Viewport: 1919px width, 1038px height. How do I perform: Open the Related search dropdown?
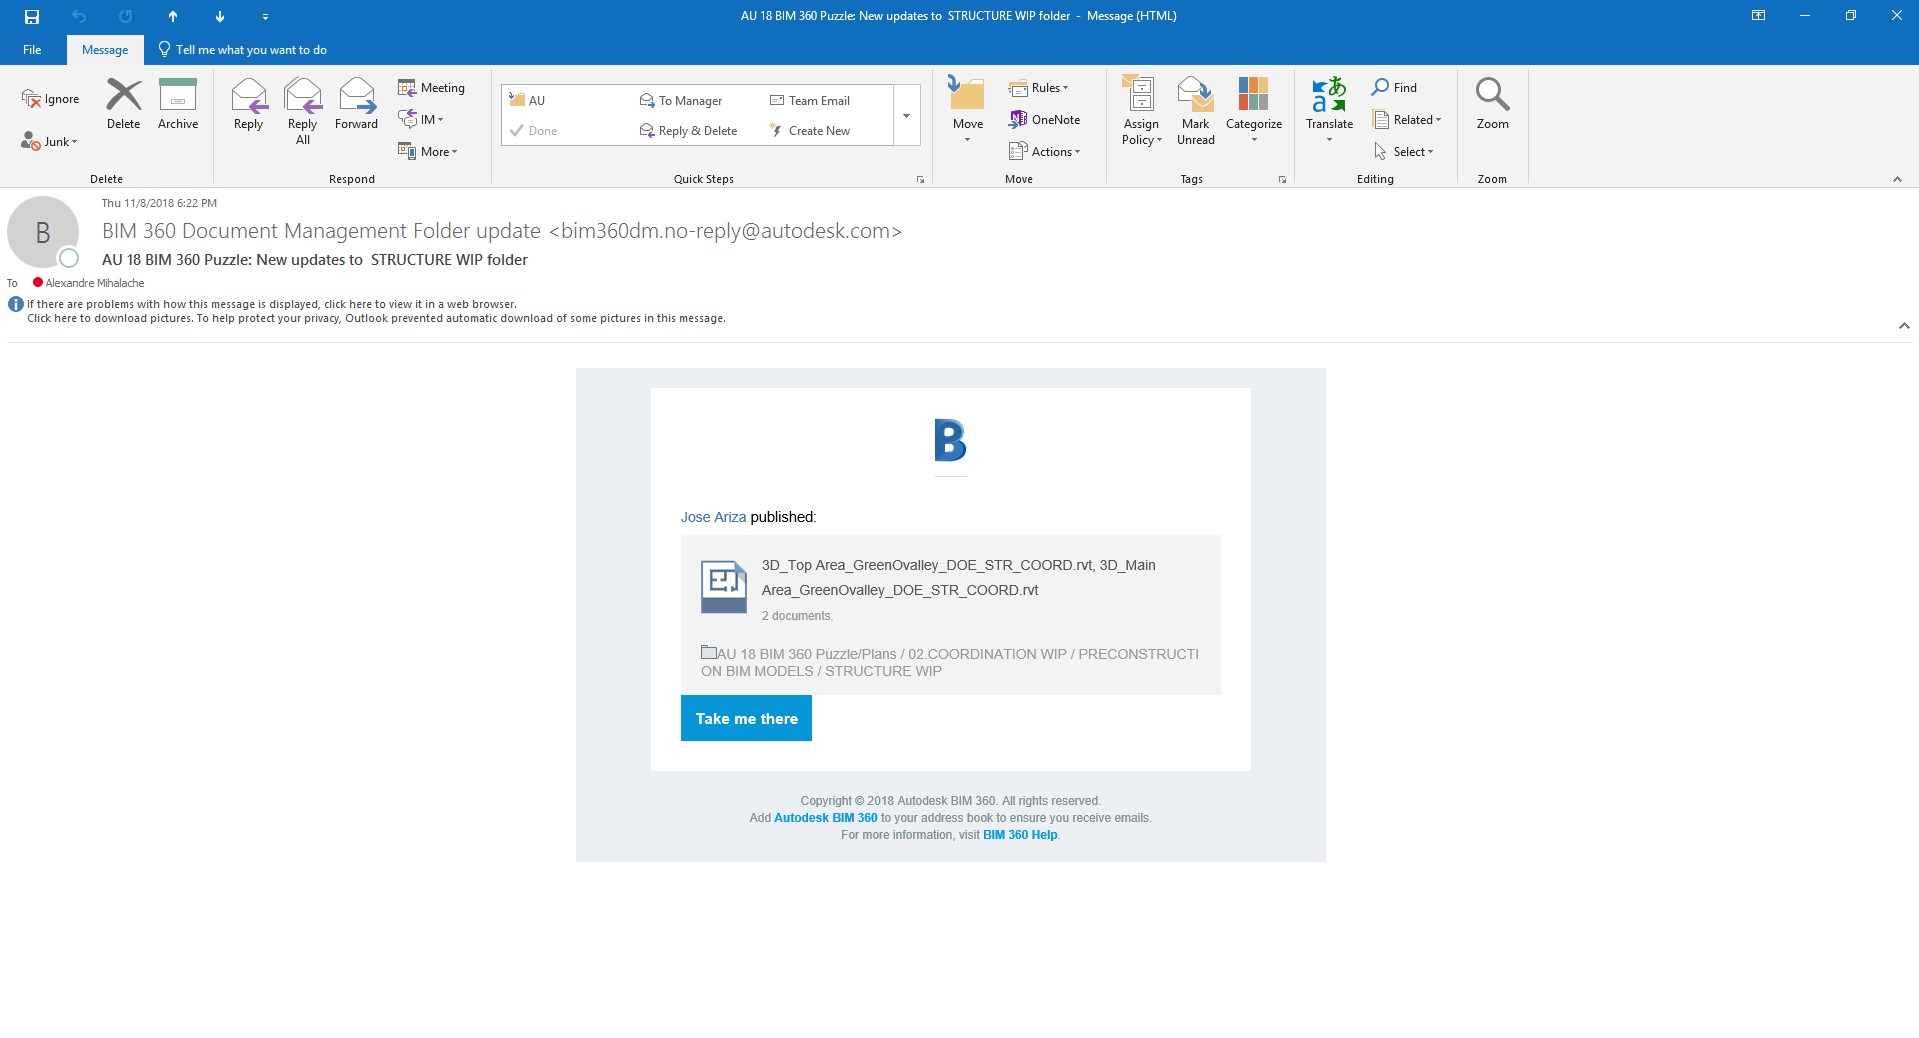tap(1408, 119)
